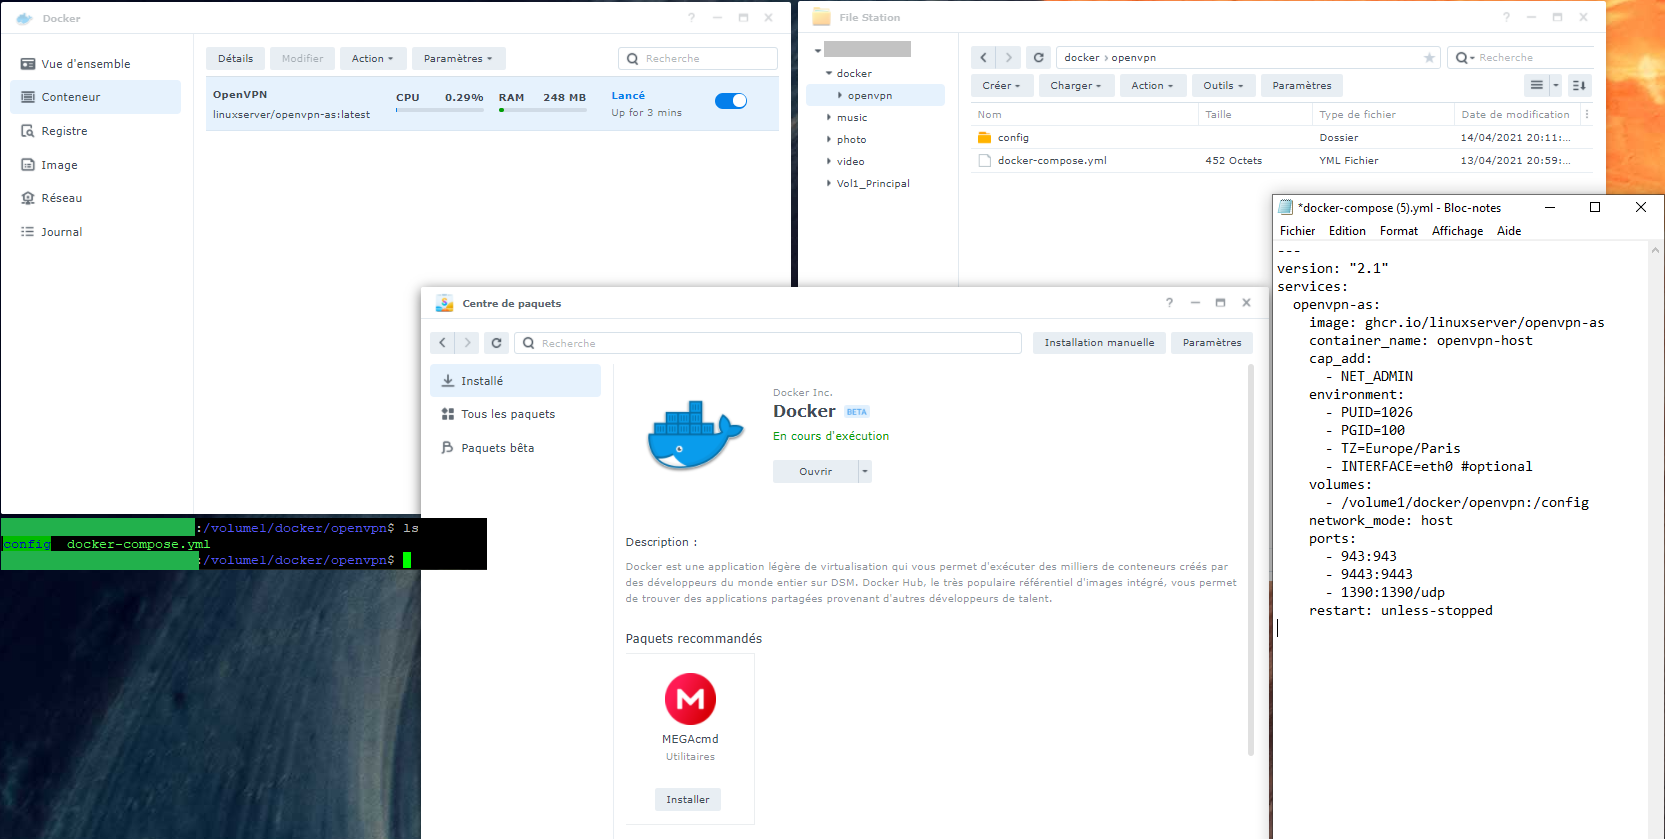Refresh the File Station folder
1665x839 pixels.
tap(1039, 58)
